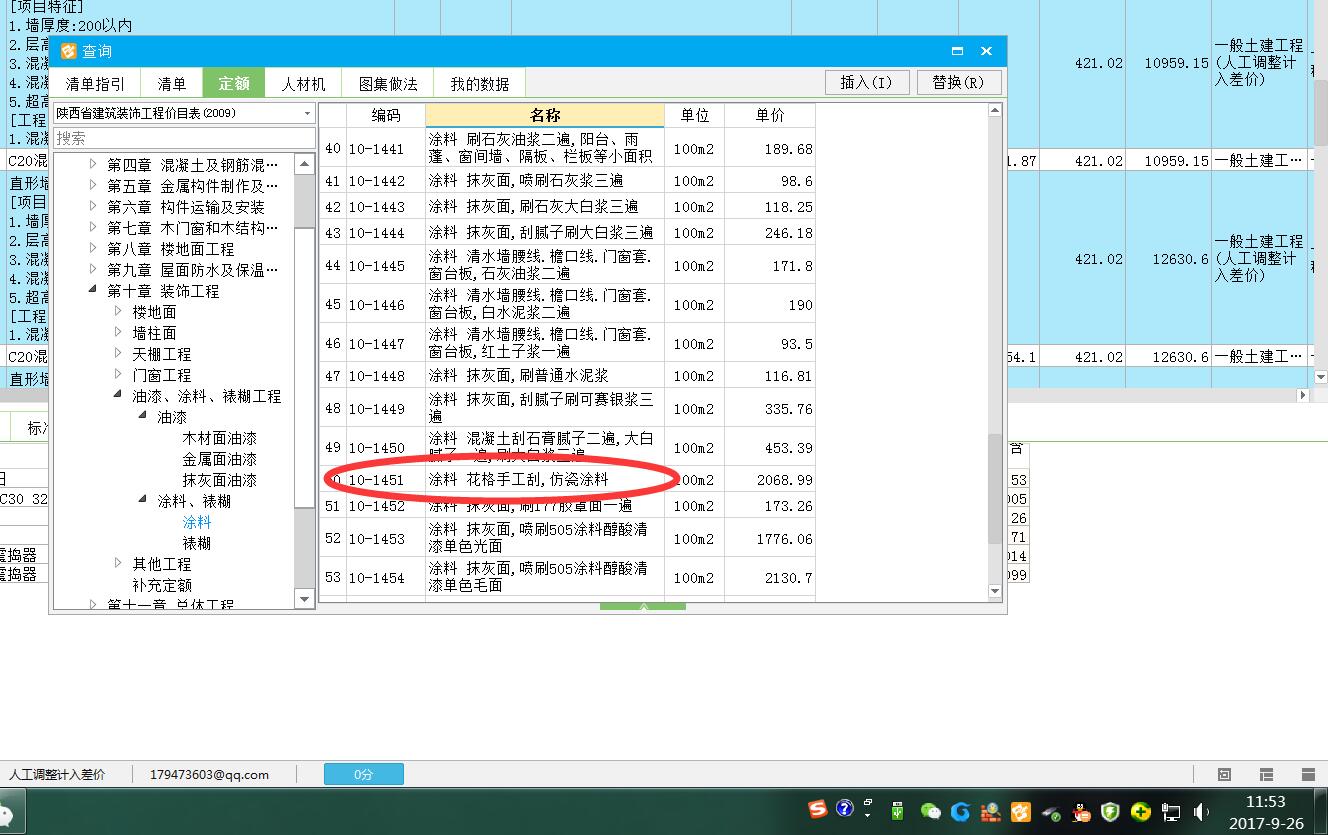Click the QQ penguin tray icon
1328x835 pixels.
1082,811
